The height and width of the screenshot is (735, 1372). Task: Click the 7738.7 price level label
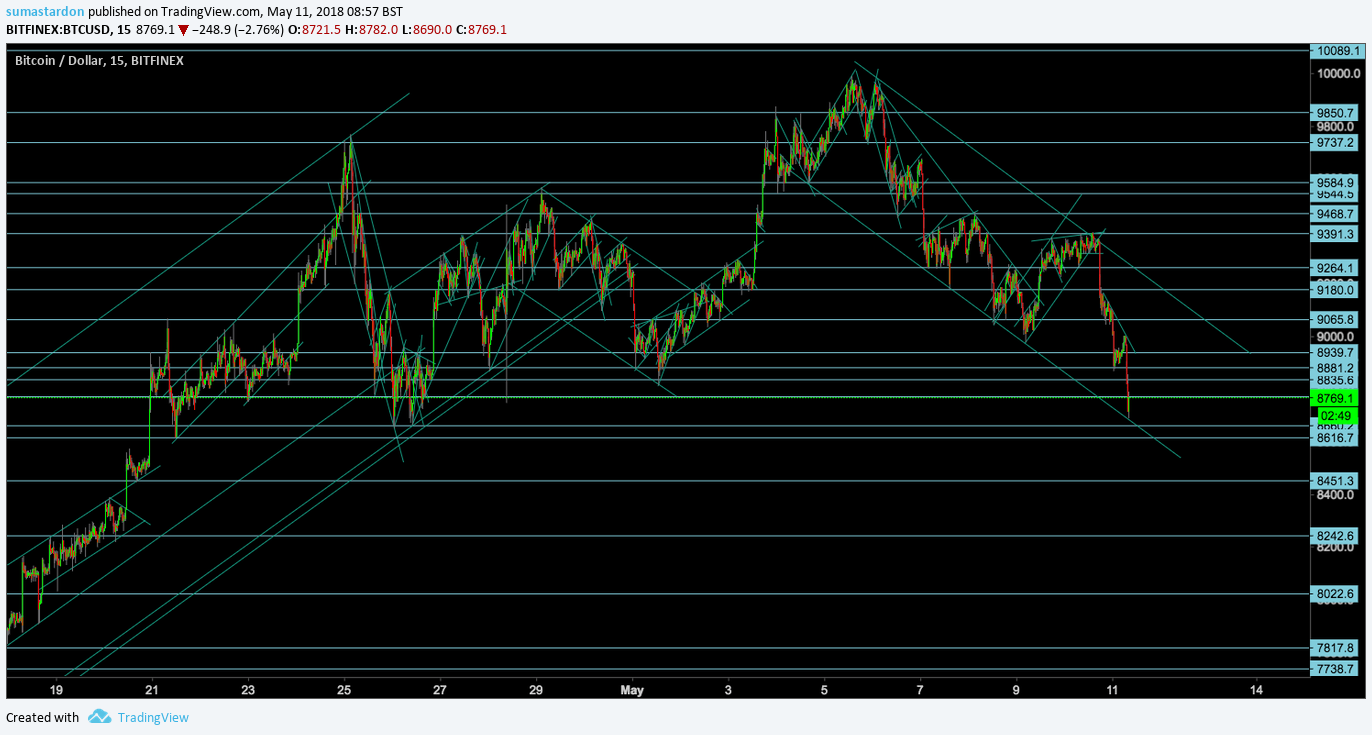(x=1336, y=669)
